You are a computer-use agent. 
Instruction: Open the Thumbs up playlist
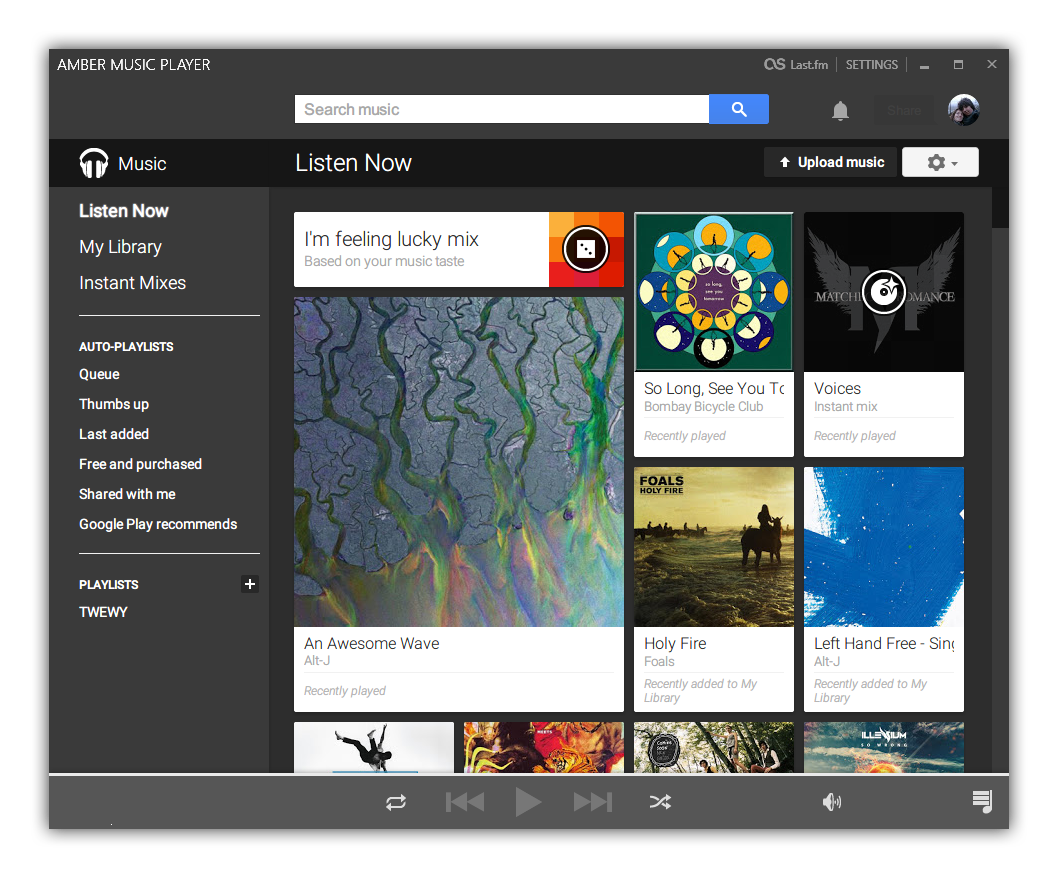click(113, 404)
